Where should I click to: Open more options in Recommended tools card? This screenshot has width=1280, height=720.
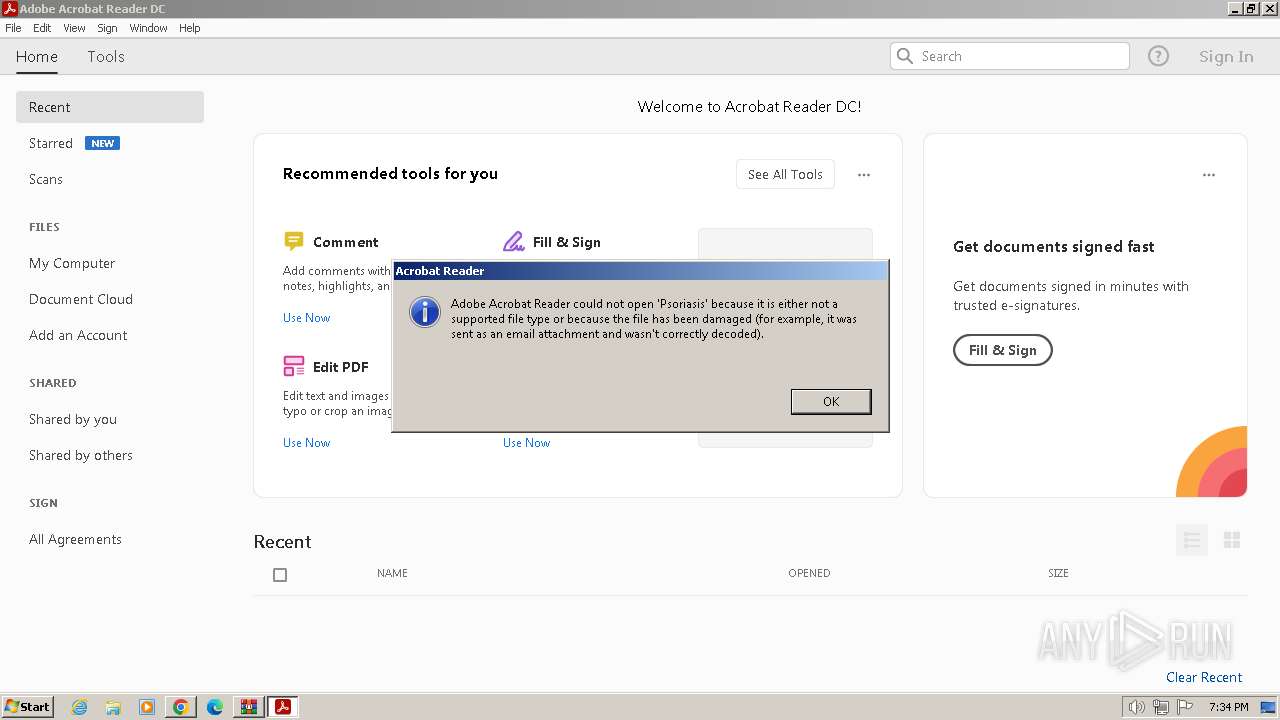point(864,174)
